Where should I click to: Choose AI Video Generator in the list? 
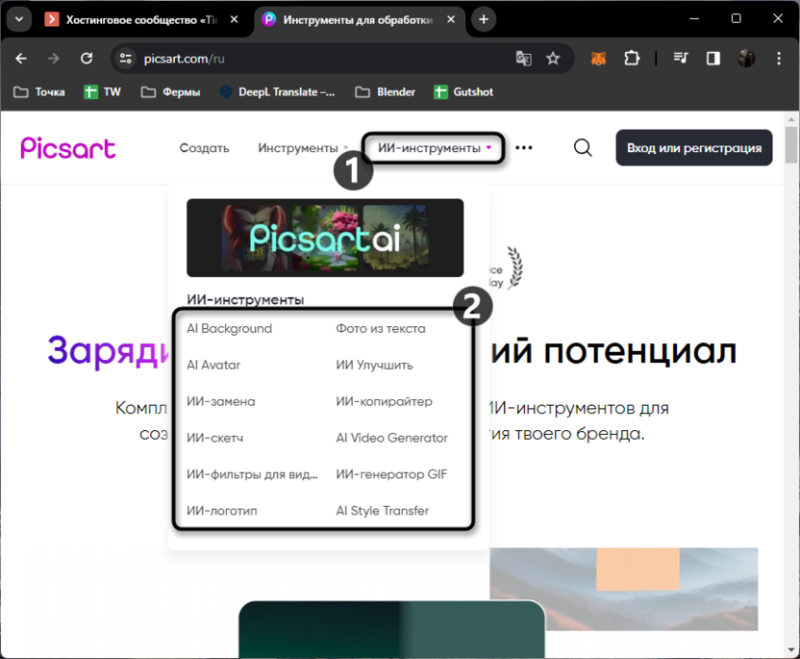[391, 438]
